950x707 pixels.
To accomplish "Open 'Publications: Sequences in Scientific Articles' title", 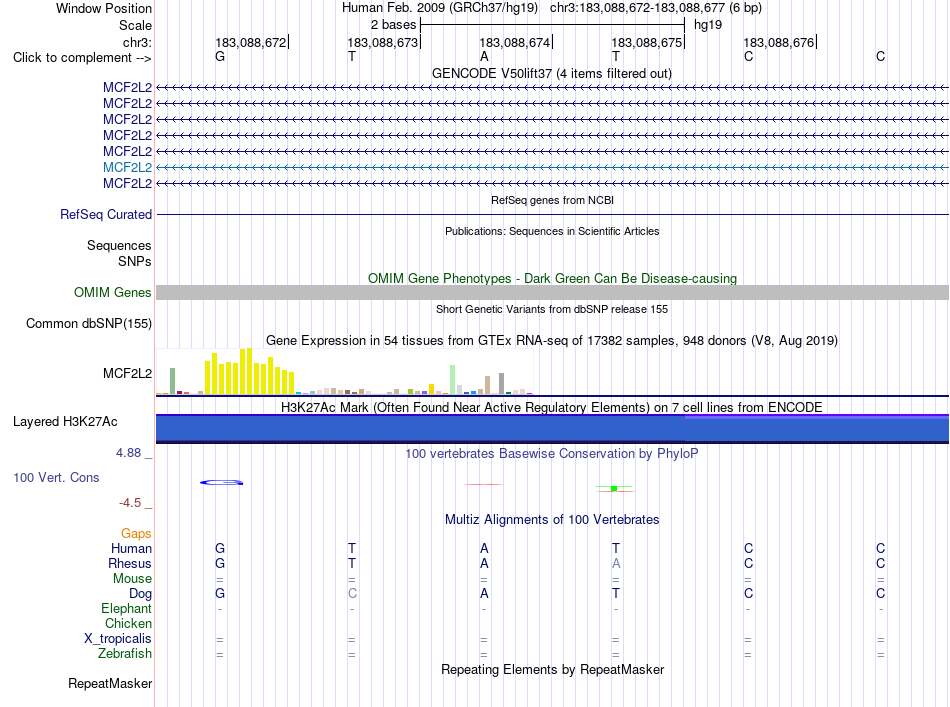I will pyautogui.click(x=552, y=231).
